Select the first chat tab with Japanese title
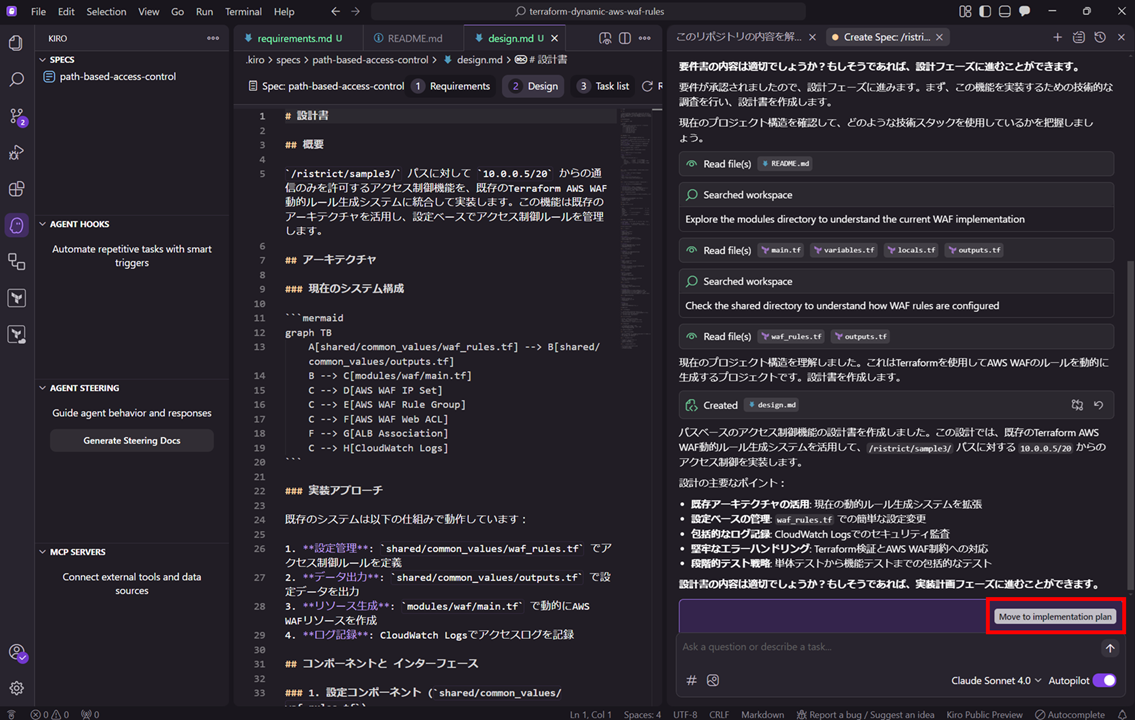 (x=738, y=37)
